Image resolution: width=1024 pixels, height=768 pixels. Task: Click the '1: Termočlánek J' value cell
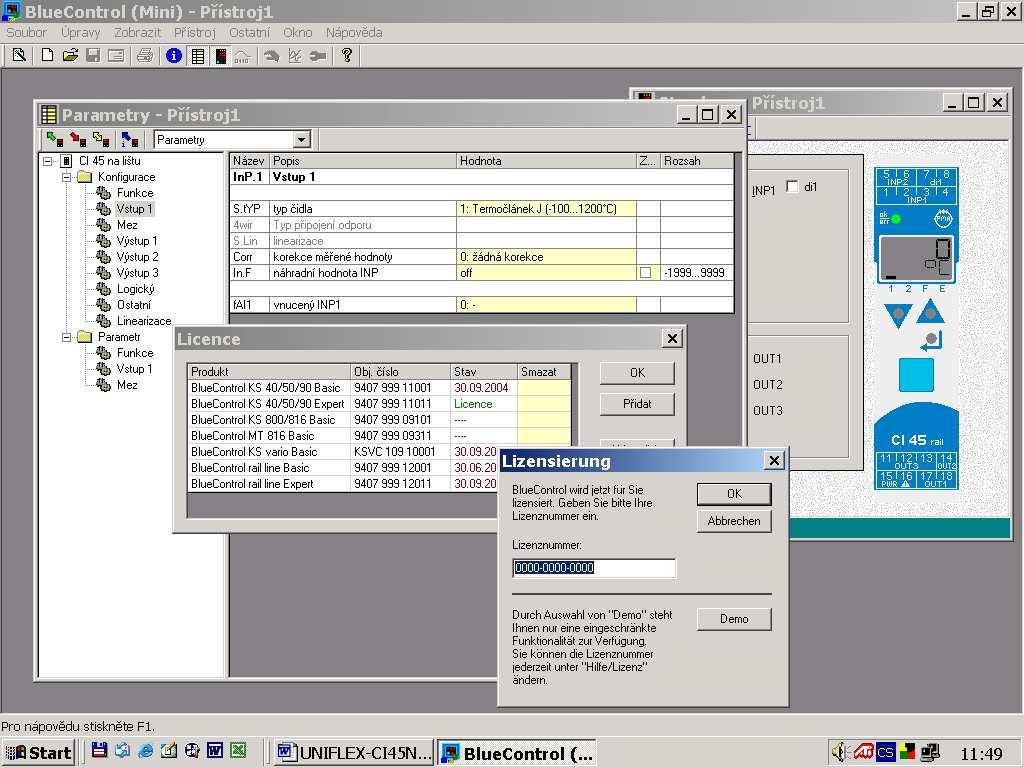(x=546, y=209)
